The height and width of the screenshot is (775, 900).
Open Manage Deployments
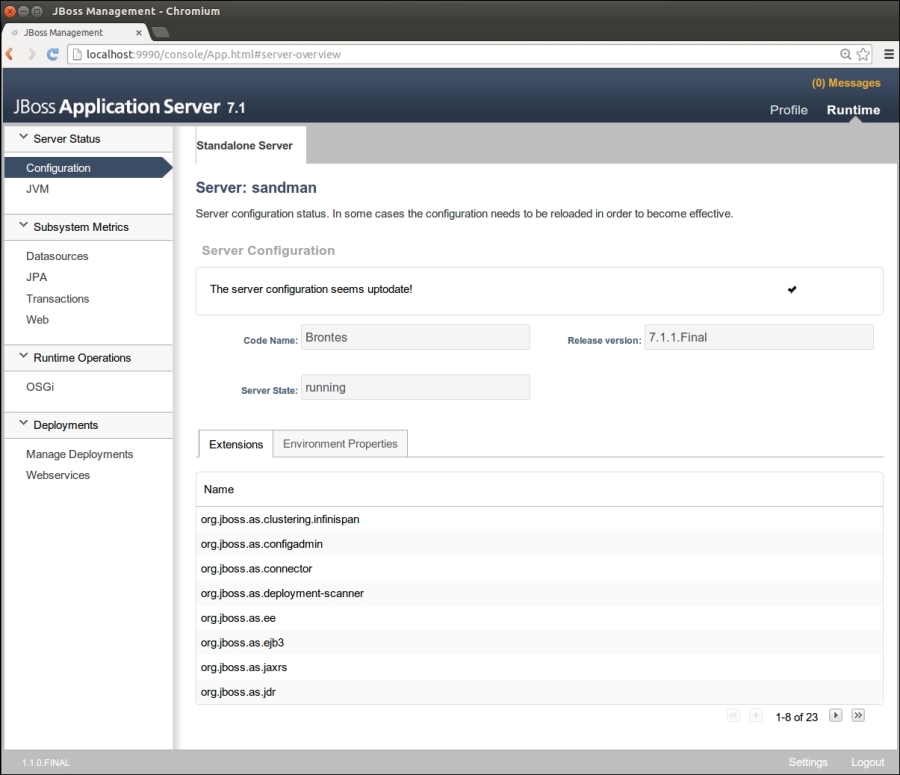click(x=79, y=454)
